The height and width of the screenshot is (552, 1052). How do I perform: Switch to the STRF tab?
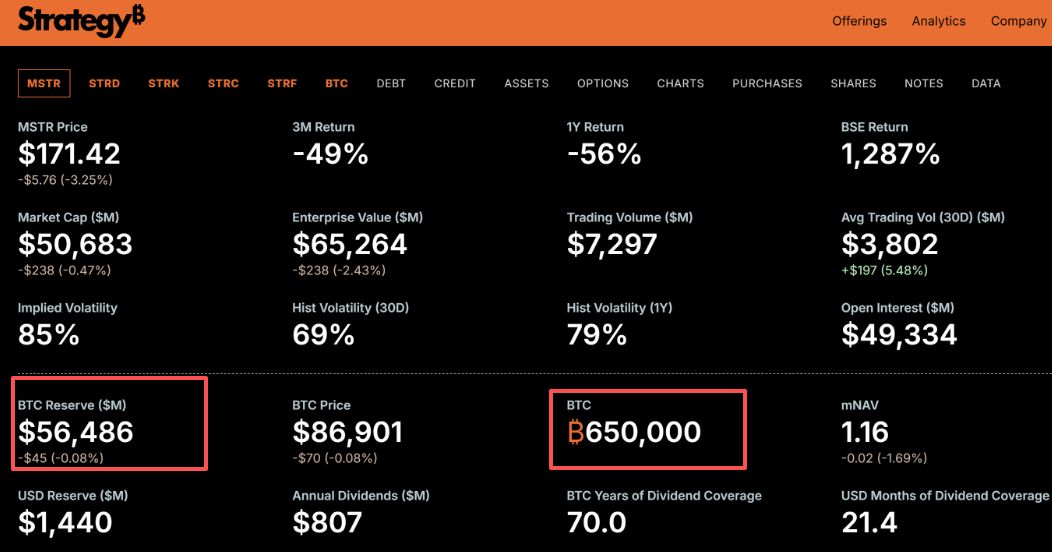click(x=282, y=83)
